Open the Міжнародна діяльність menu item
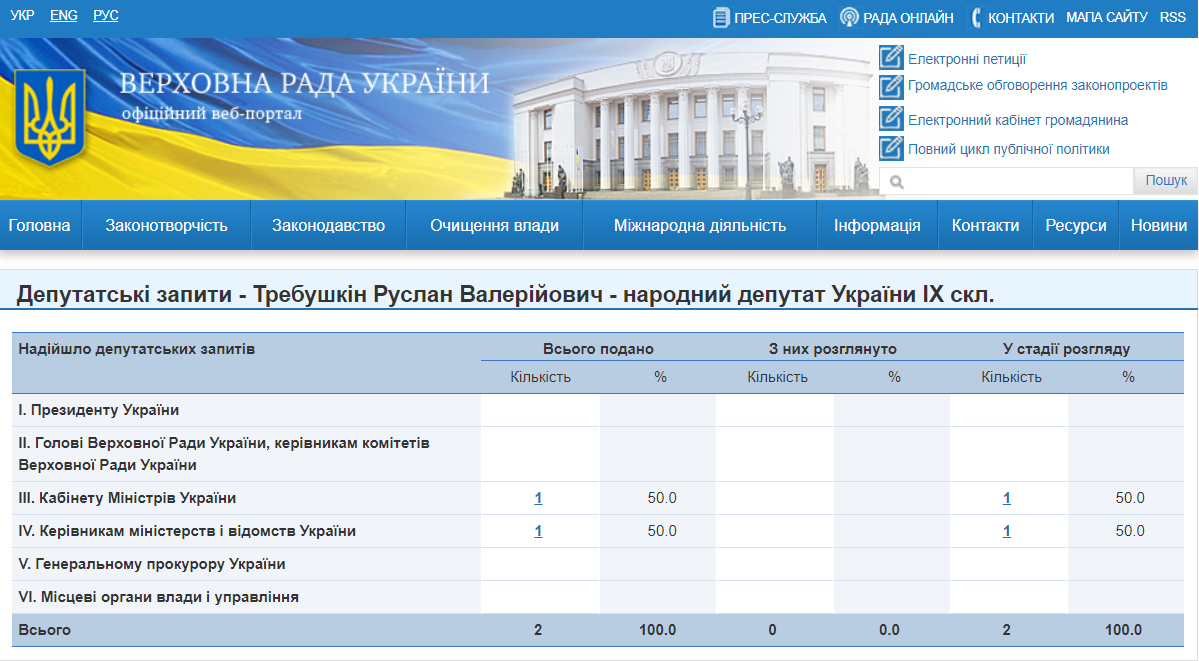The height and width of the screenshot is (661, 1199). point(700,225)
